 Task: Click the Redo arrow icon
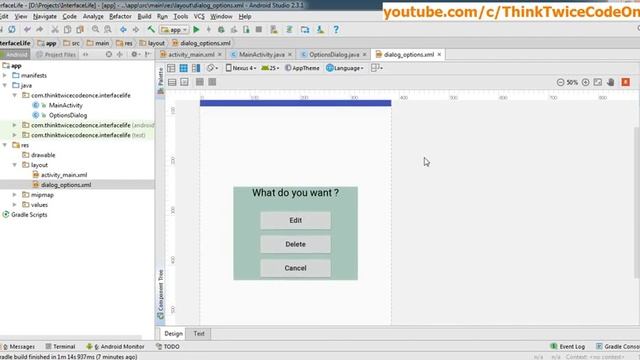tap(40, 29)
